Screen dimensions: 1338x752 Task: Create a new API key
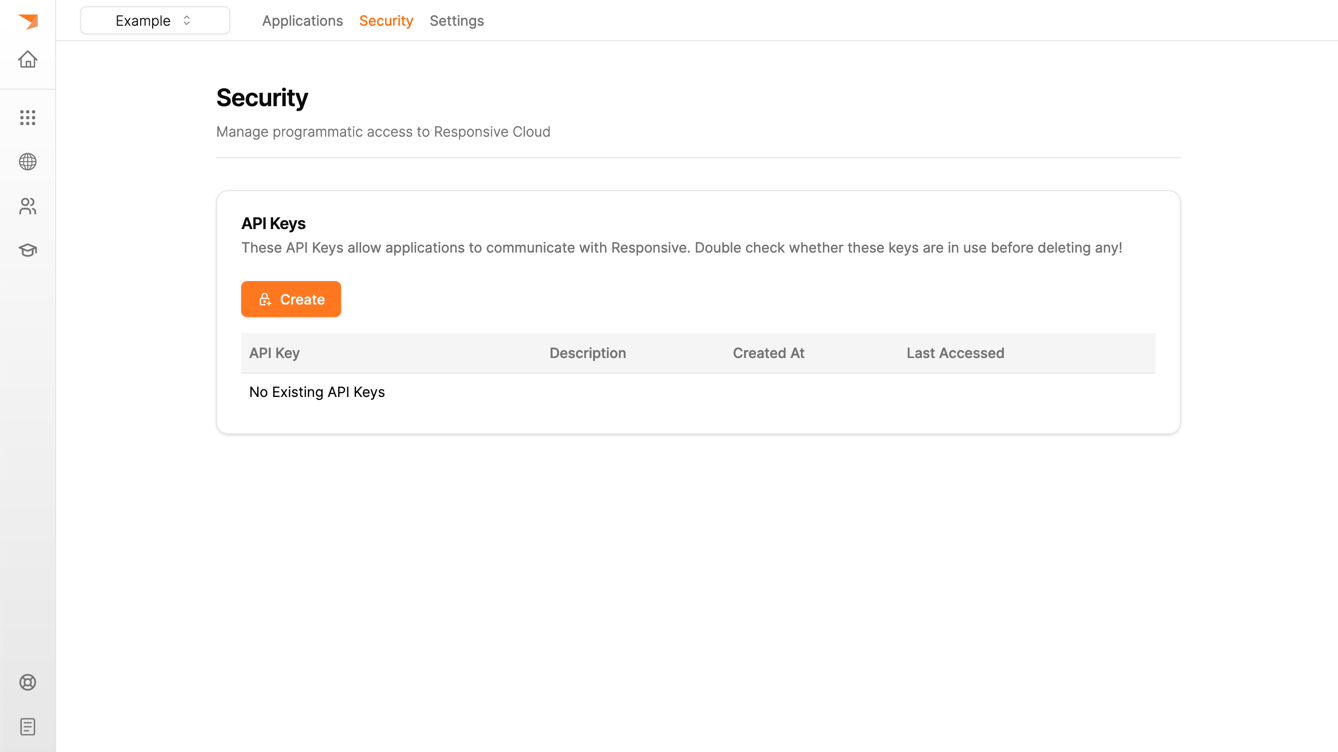[x=291, y=299]
